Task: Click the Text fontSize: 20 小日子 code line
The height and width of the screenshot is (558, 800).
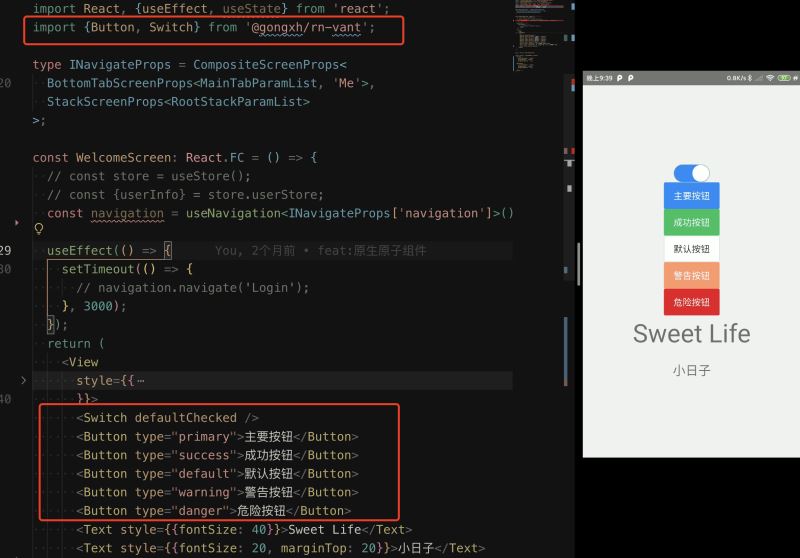Action: [281, 548]
